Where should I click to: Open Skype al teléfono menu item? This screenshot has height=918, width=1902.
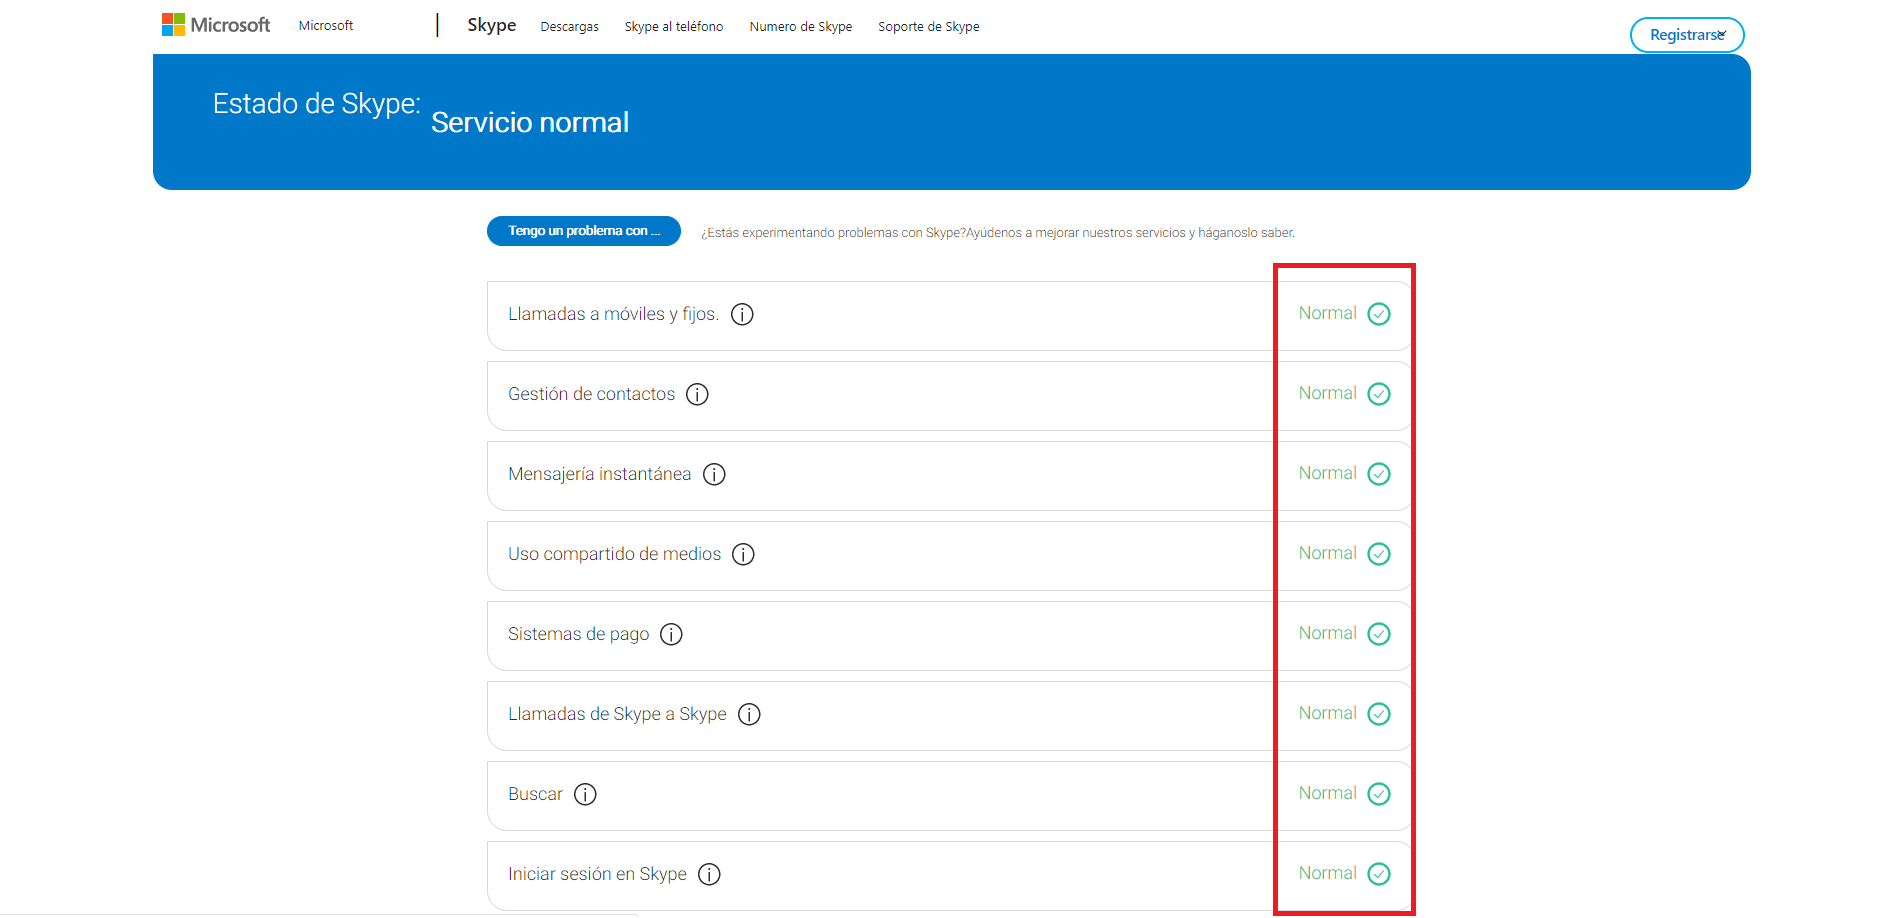coord(674,27)
